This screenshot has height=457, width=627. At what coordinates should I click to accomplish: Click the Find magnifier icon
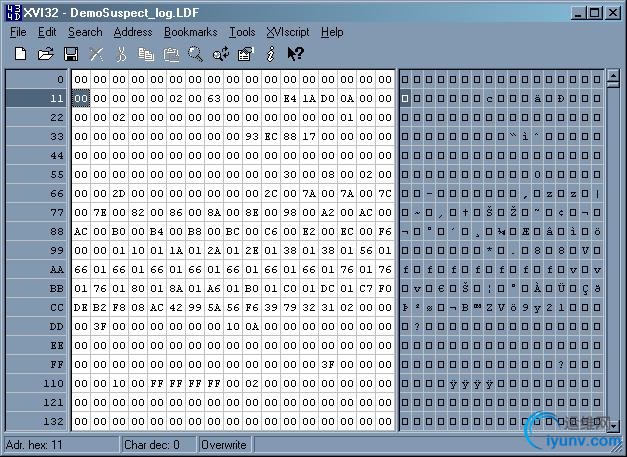tap(196, 54)
